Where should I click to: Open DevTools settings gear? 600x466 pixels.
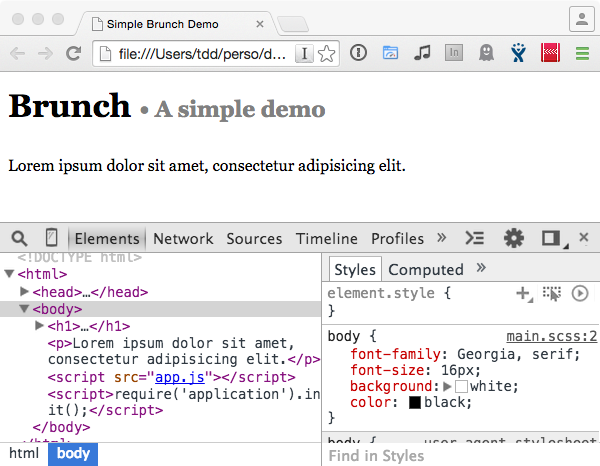pyautogui.click(x=514, y=238)
